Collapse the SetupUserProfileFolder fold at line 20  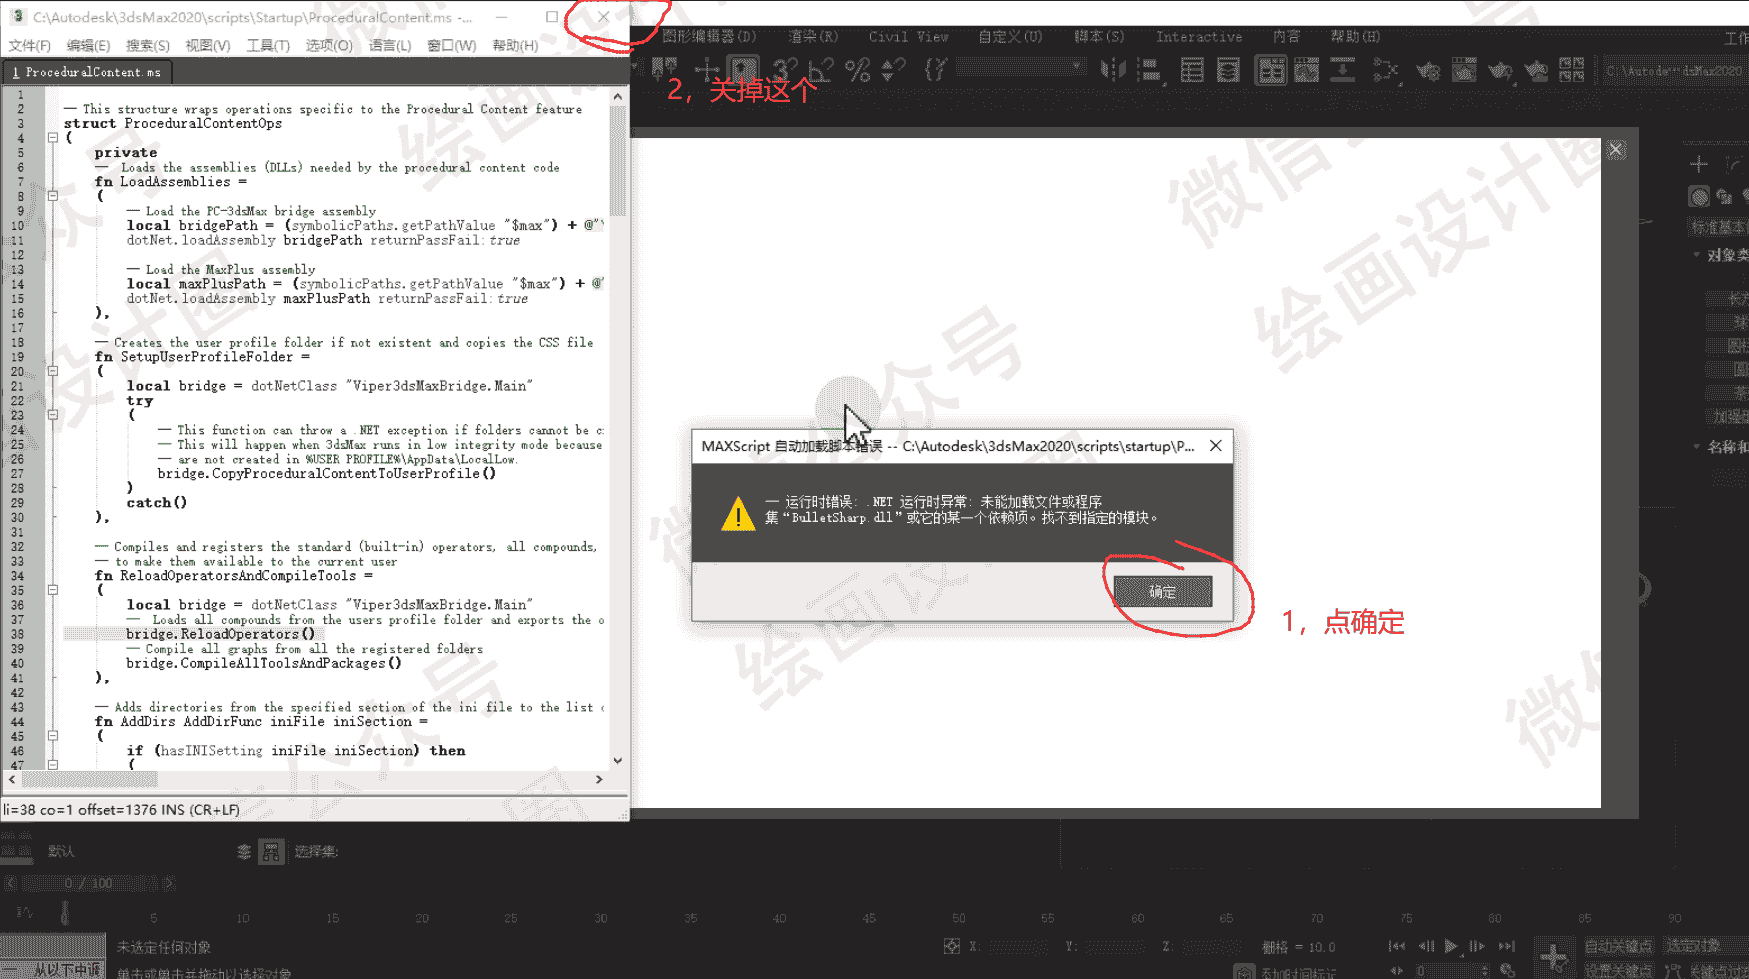click(53, 371)
